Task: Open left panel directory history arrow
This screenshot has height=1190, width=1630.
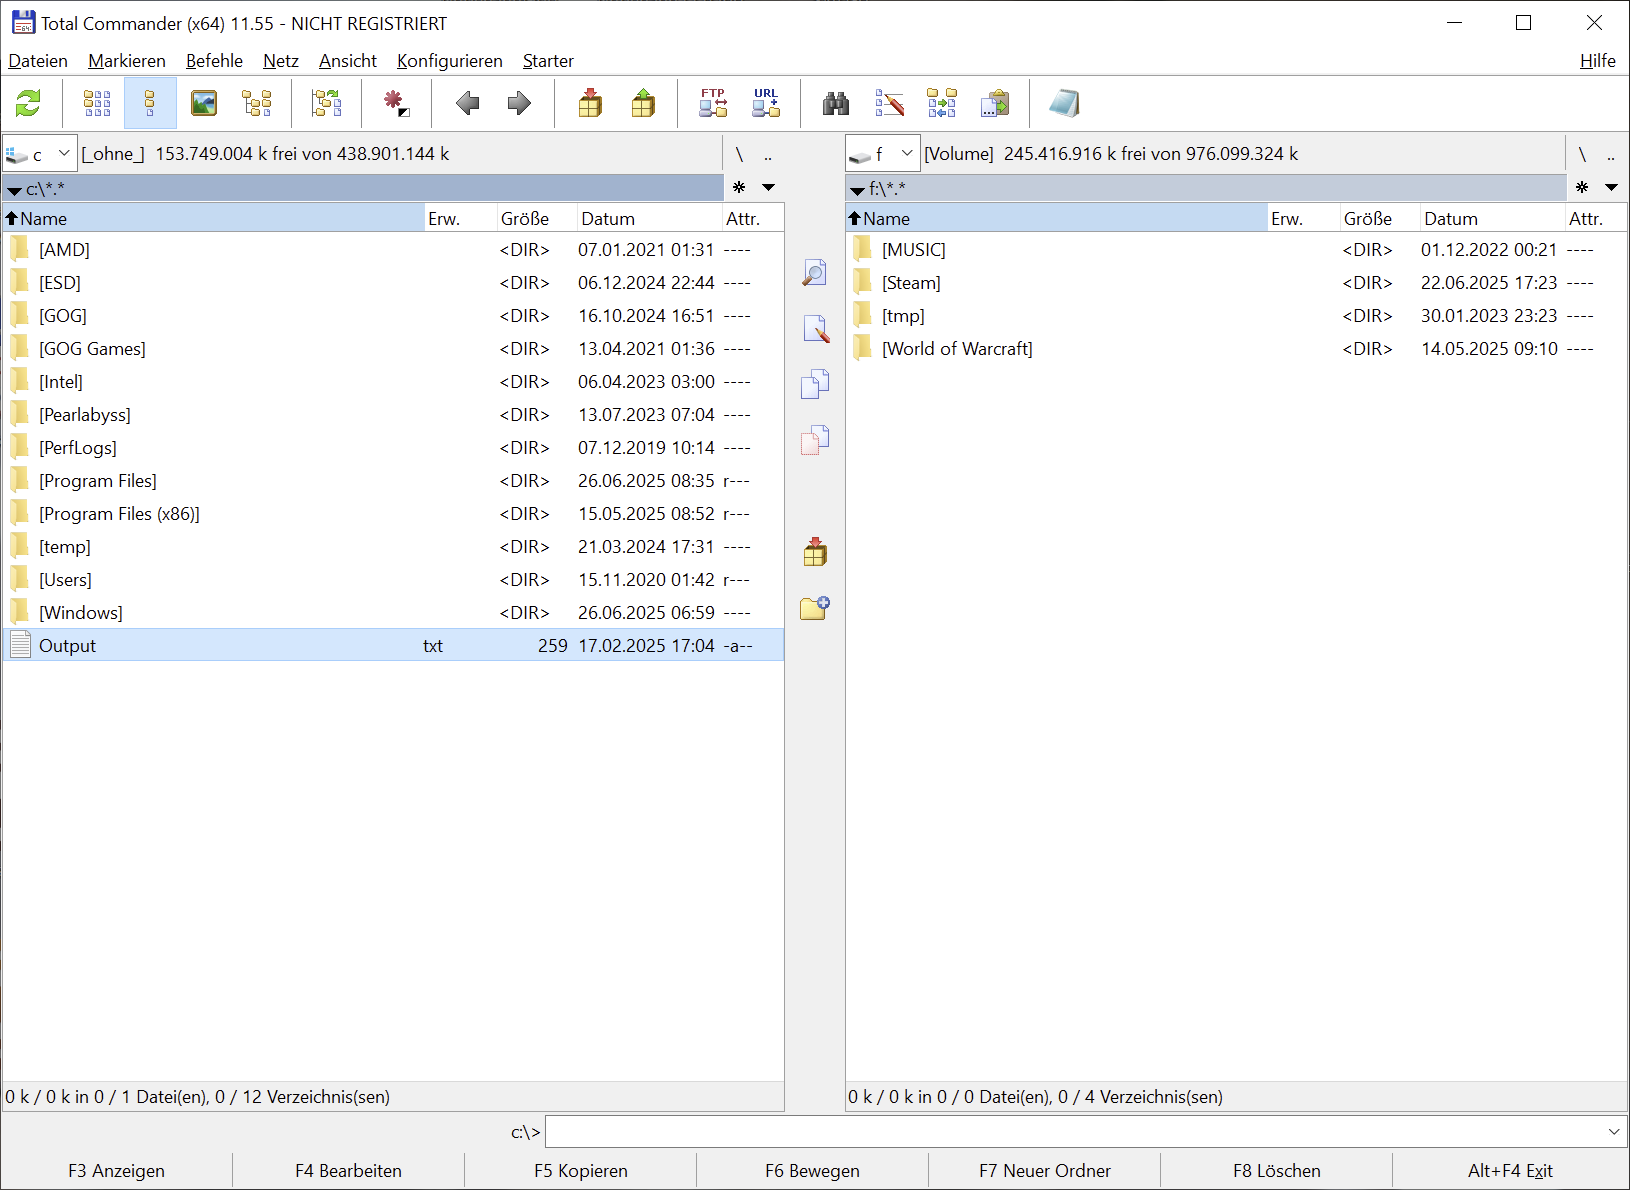Action: click(768, 187)
